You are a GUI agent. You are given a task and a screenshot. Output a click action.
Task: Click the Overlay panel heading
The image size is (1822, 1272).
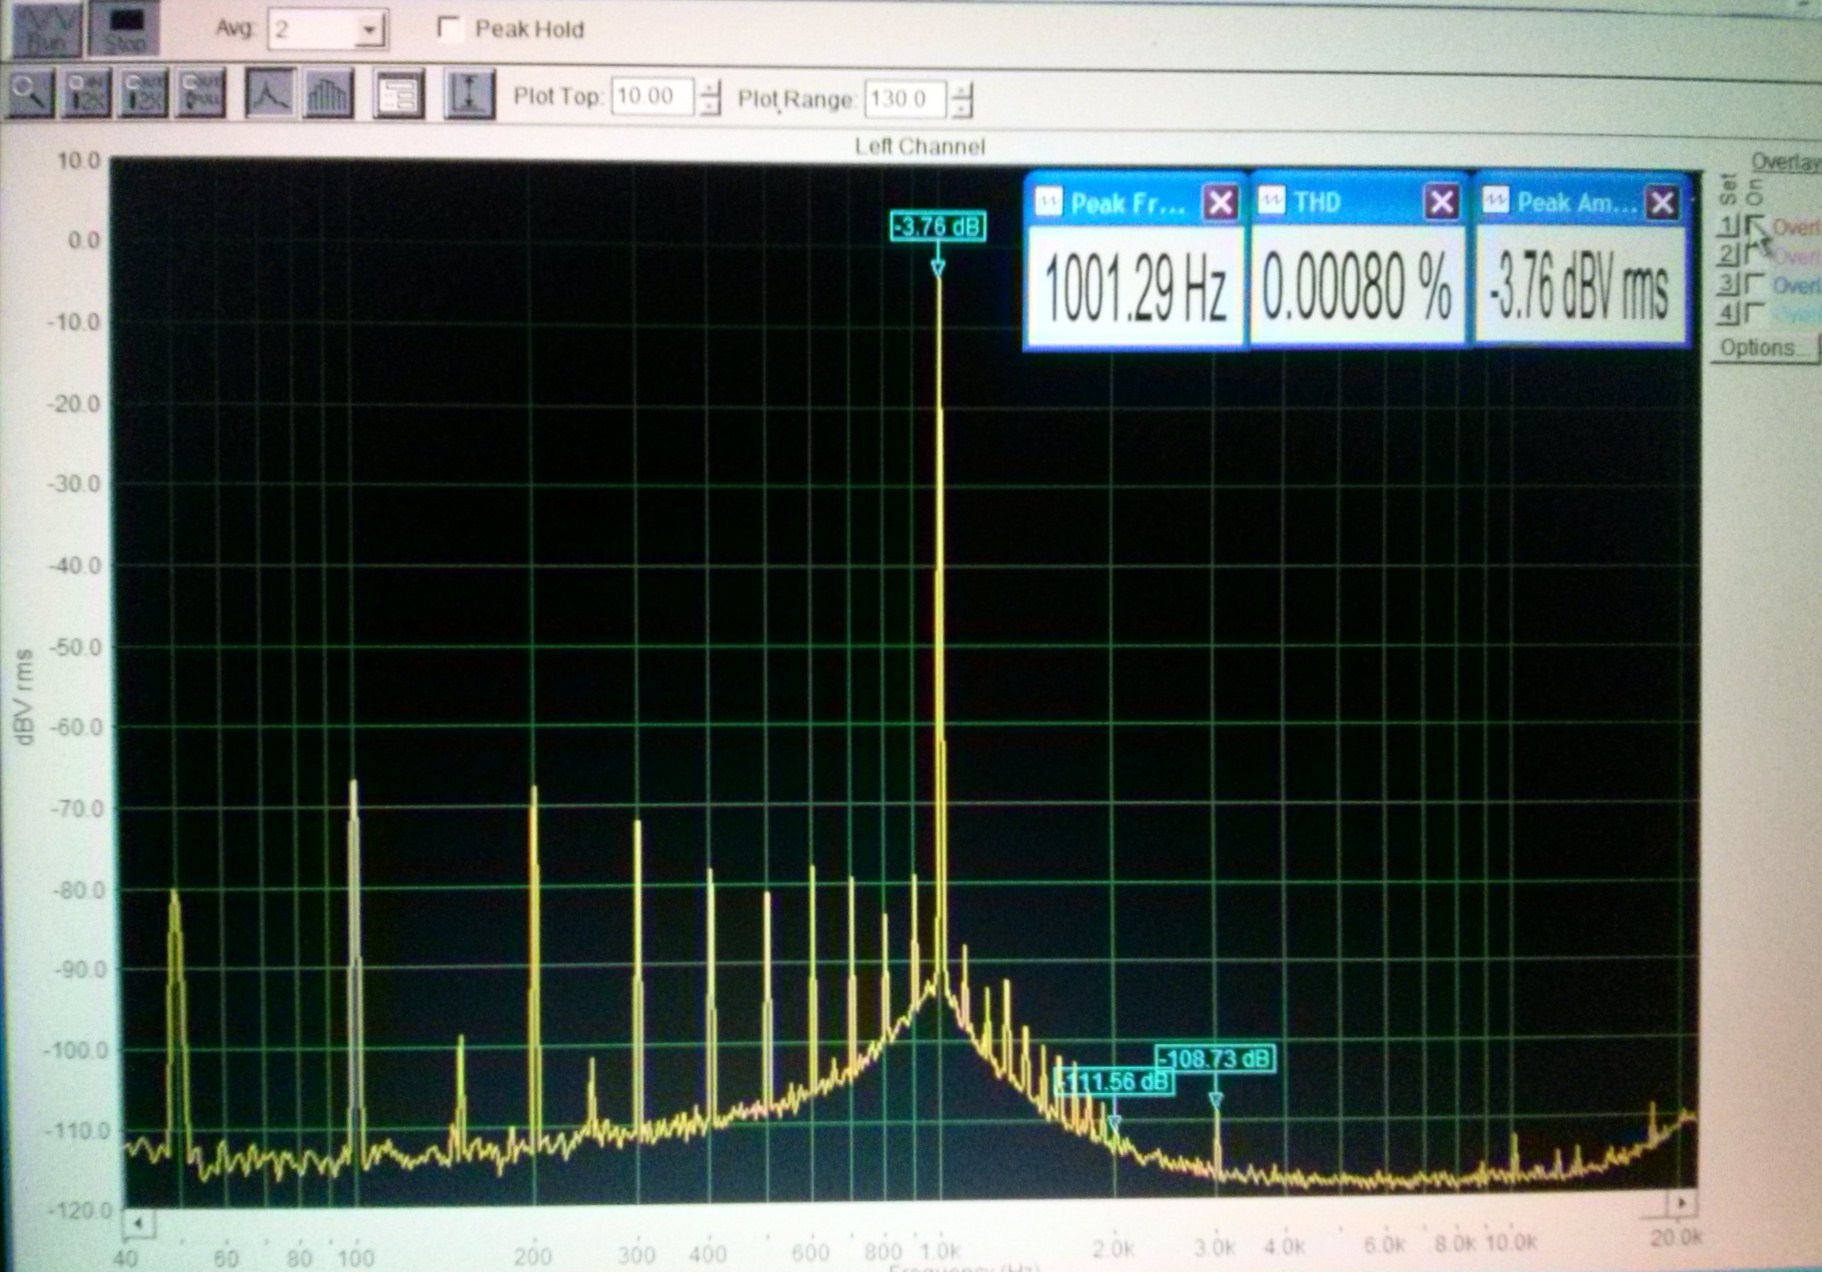[1785, 162]
